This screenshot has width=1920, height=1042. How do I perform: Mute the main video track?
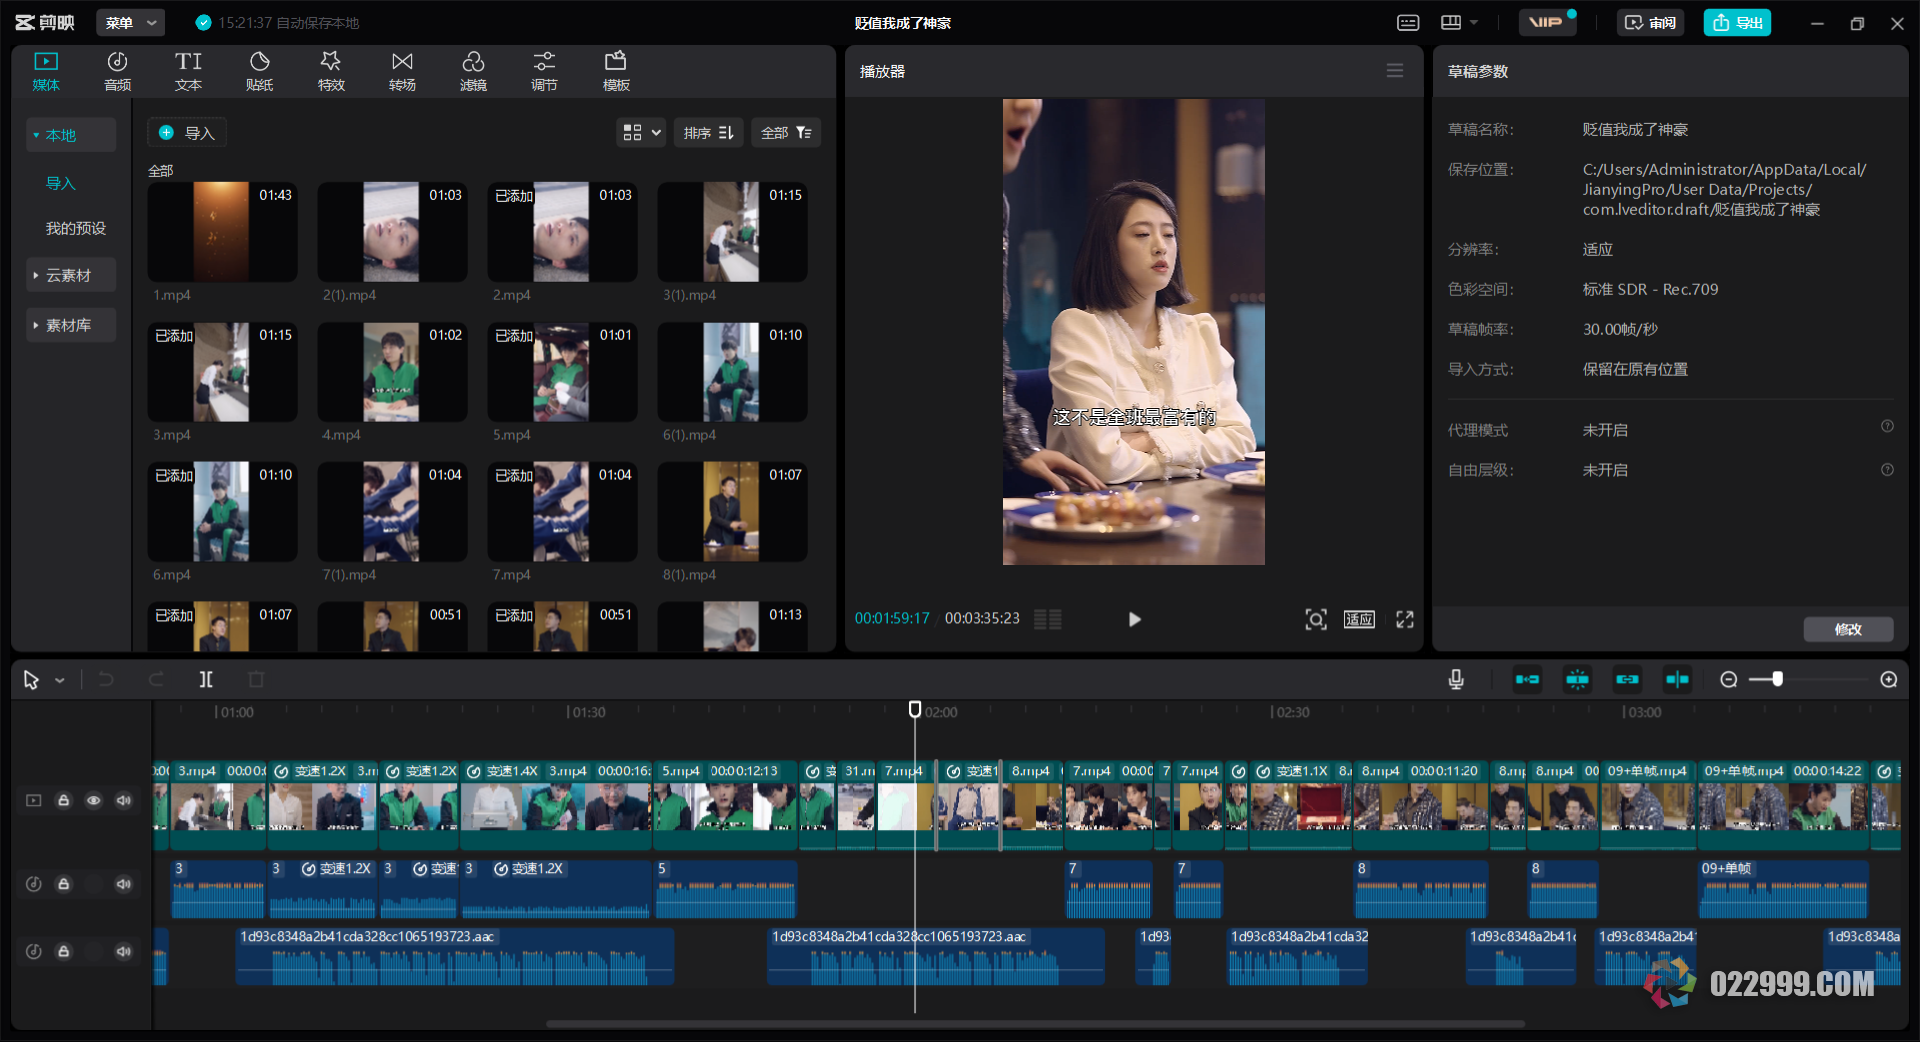(x=123, y=800)
